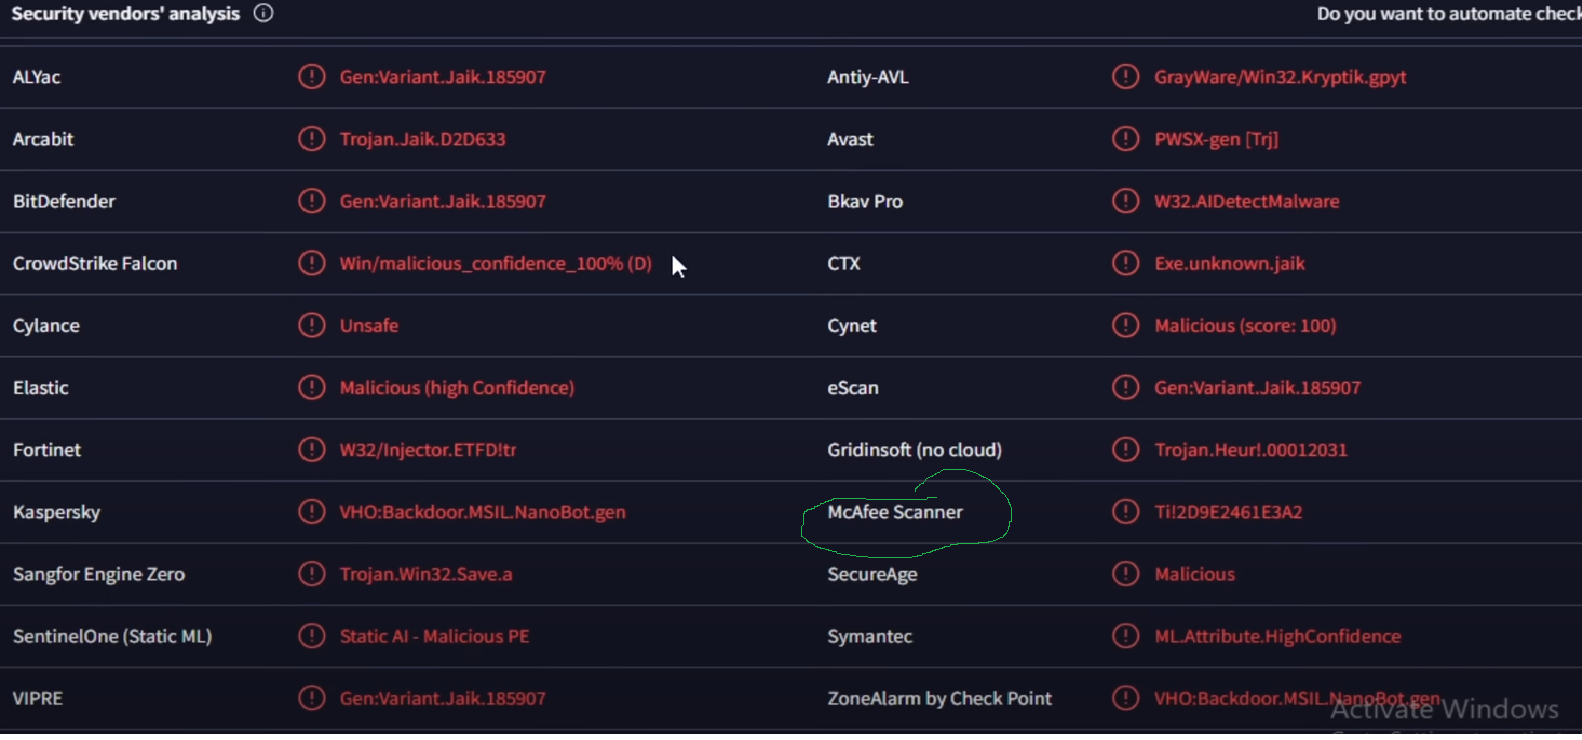This screenshot has height=740, width=1582.
Task: Click the alert icon in the BitDefender row
Action: [x=312, y=200]
